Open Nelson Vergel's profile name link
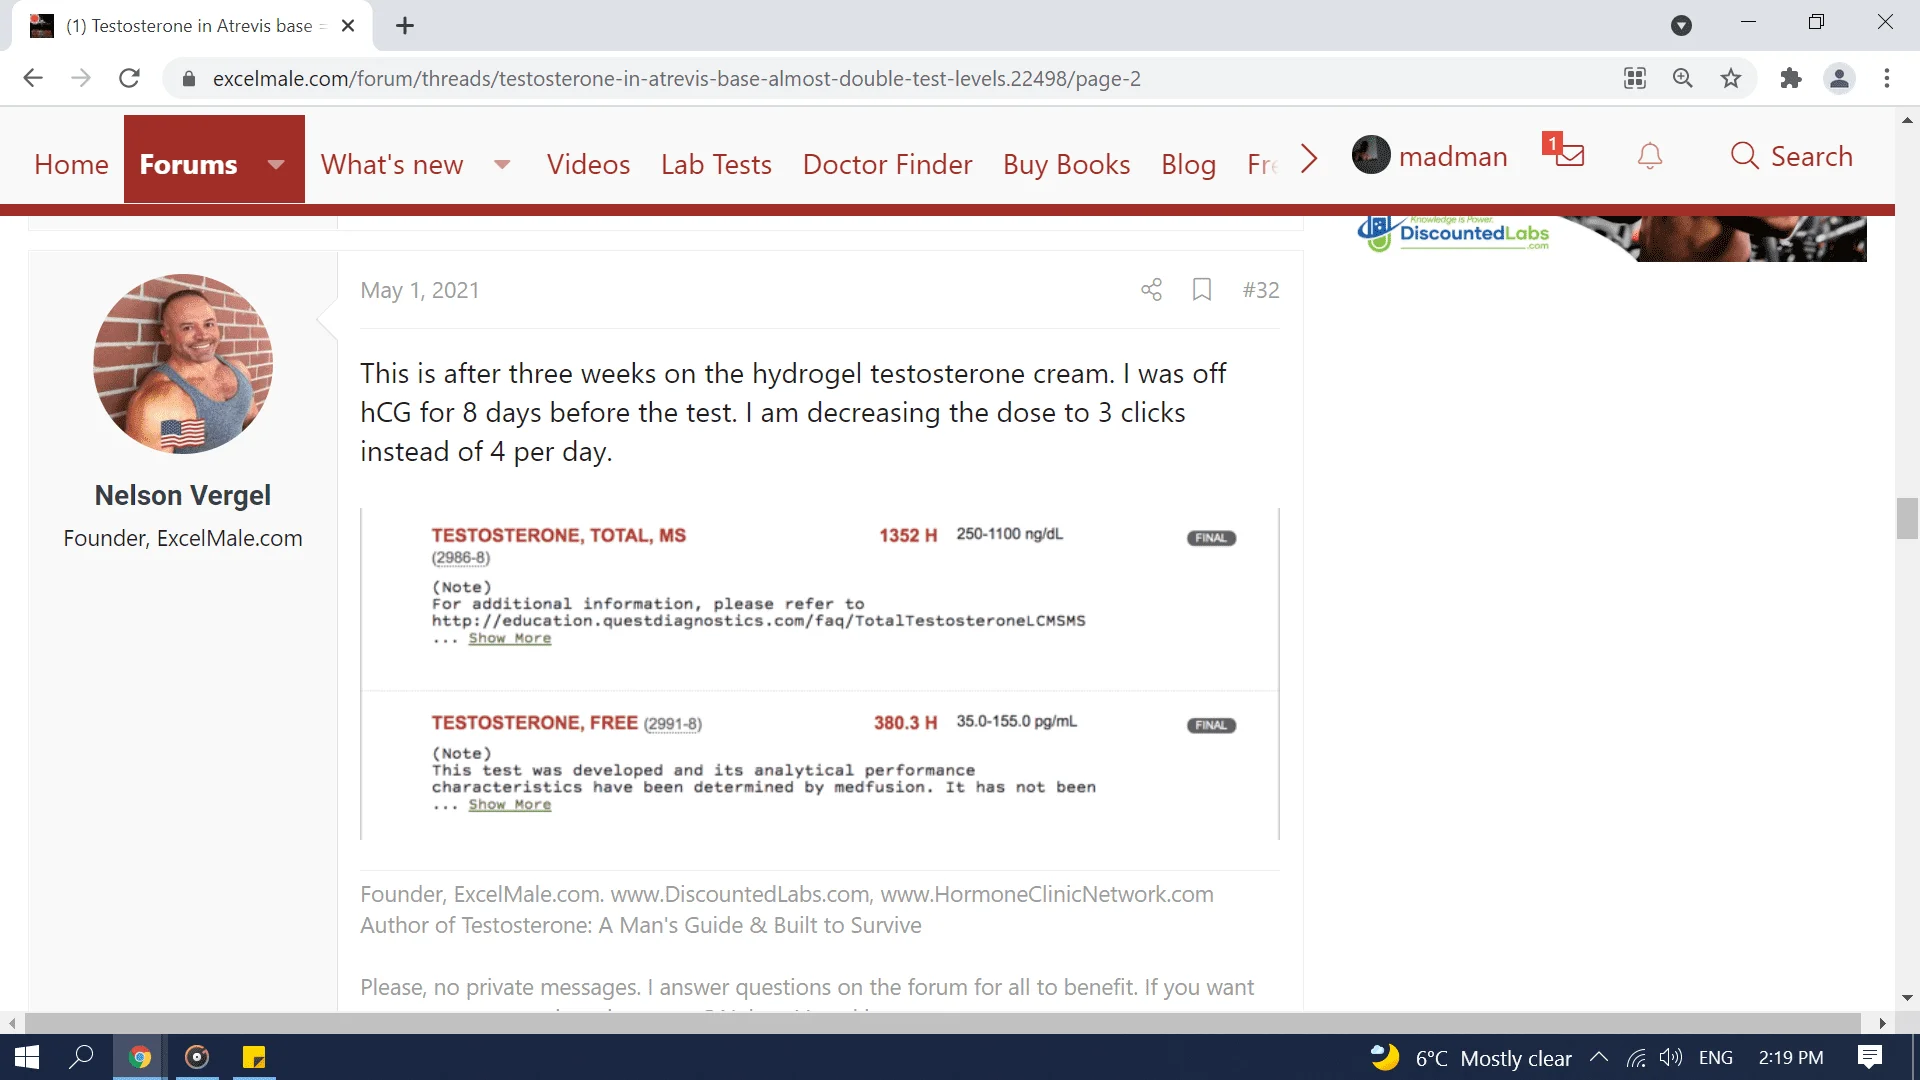 tap(183, 495)
